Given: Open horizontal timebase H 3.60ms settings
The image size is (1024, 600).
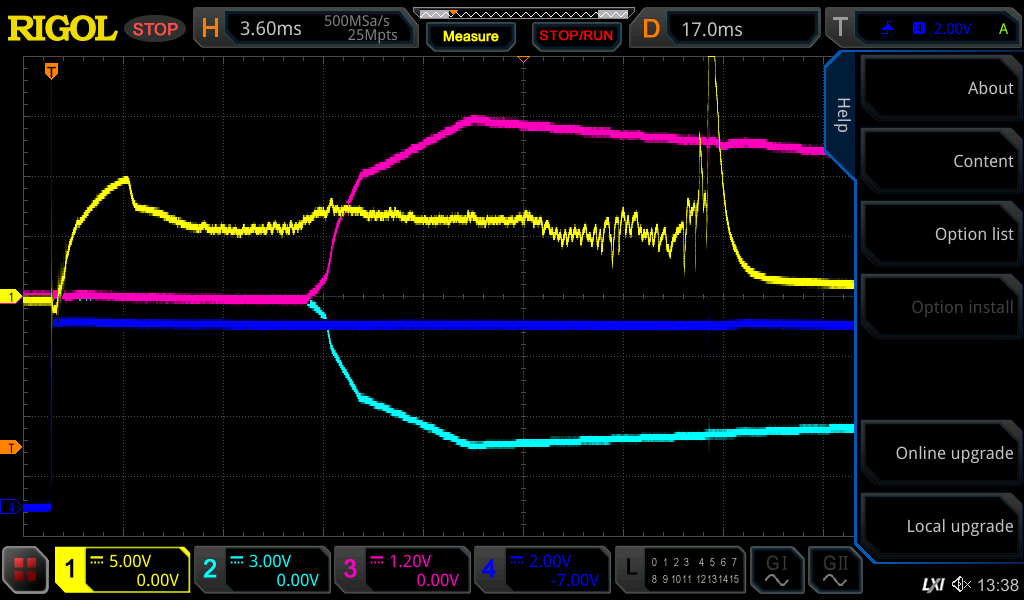Looking at the screenshot, I should tap(305, 29).
